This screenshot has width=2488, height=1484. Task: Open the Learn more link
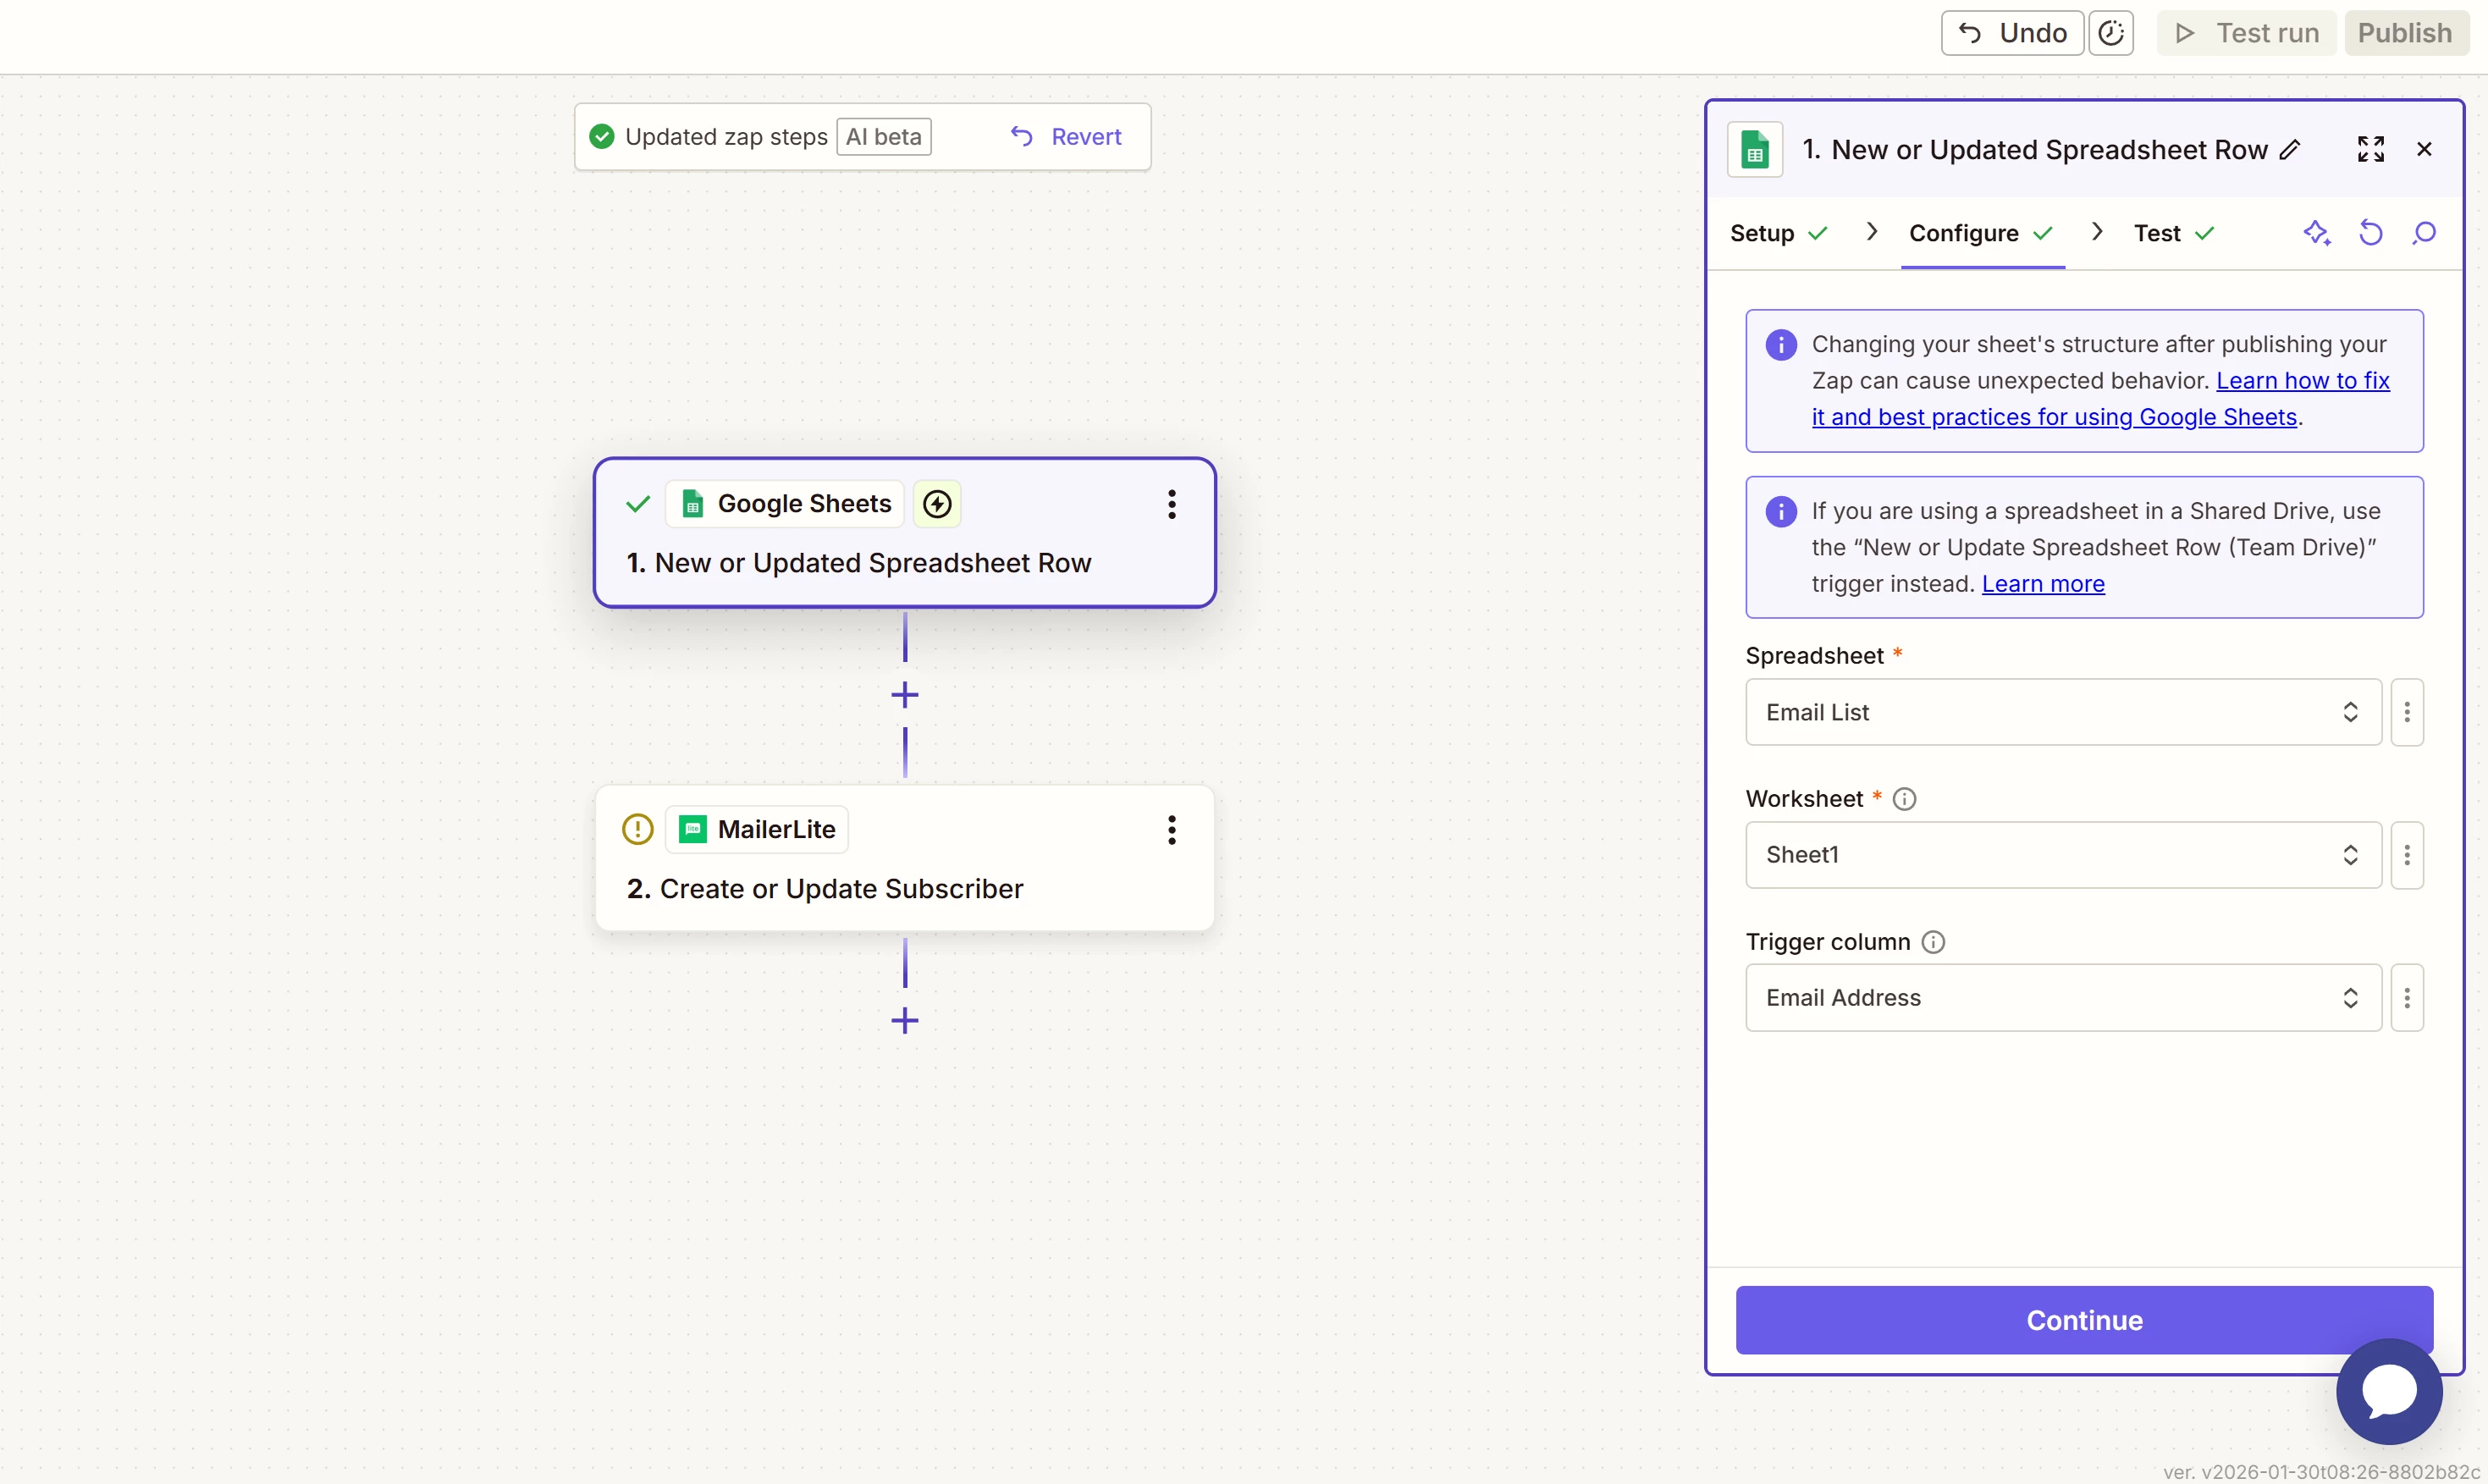point(2042,584)
